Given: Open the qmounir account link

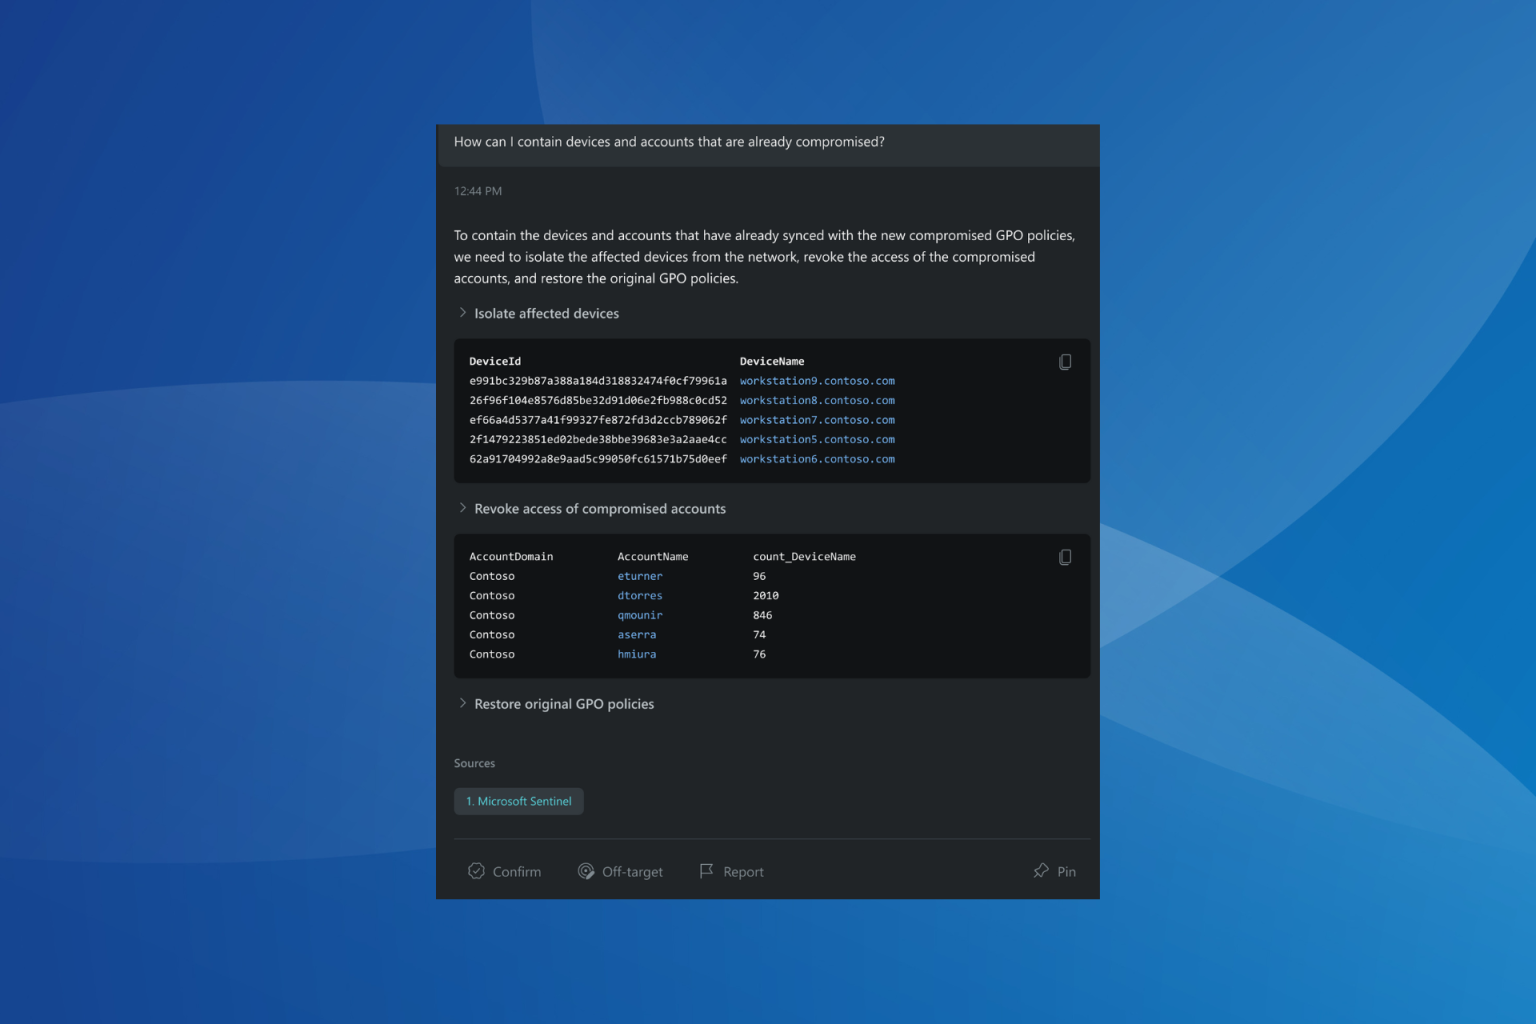Looking at the screenshot, I should tap(640, 615).
